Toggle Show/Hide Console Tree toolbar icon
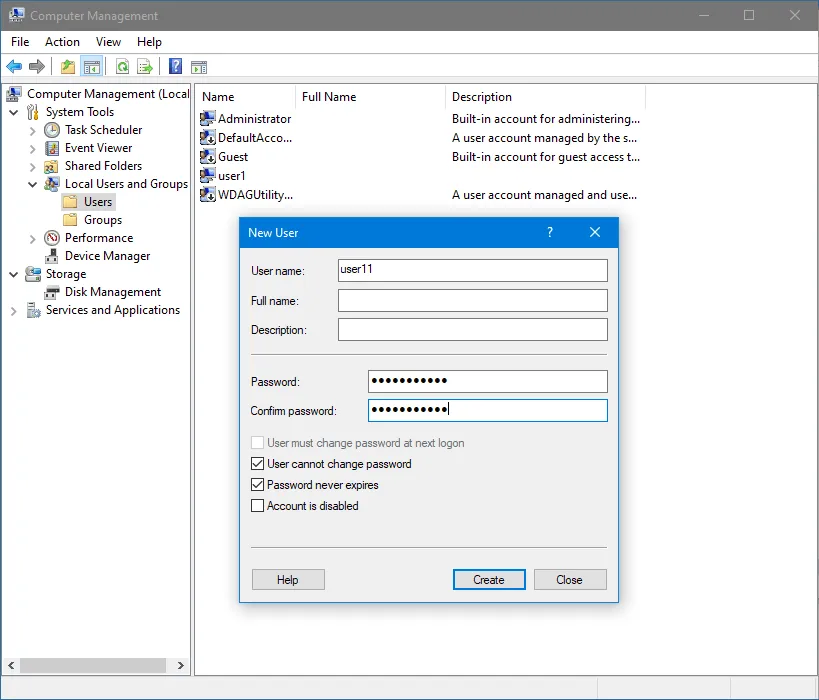 [x=91, y=67]
